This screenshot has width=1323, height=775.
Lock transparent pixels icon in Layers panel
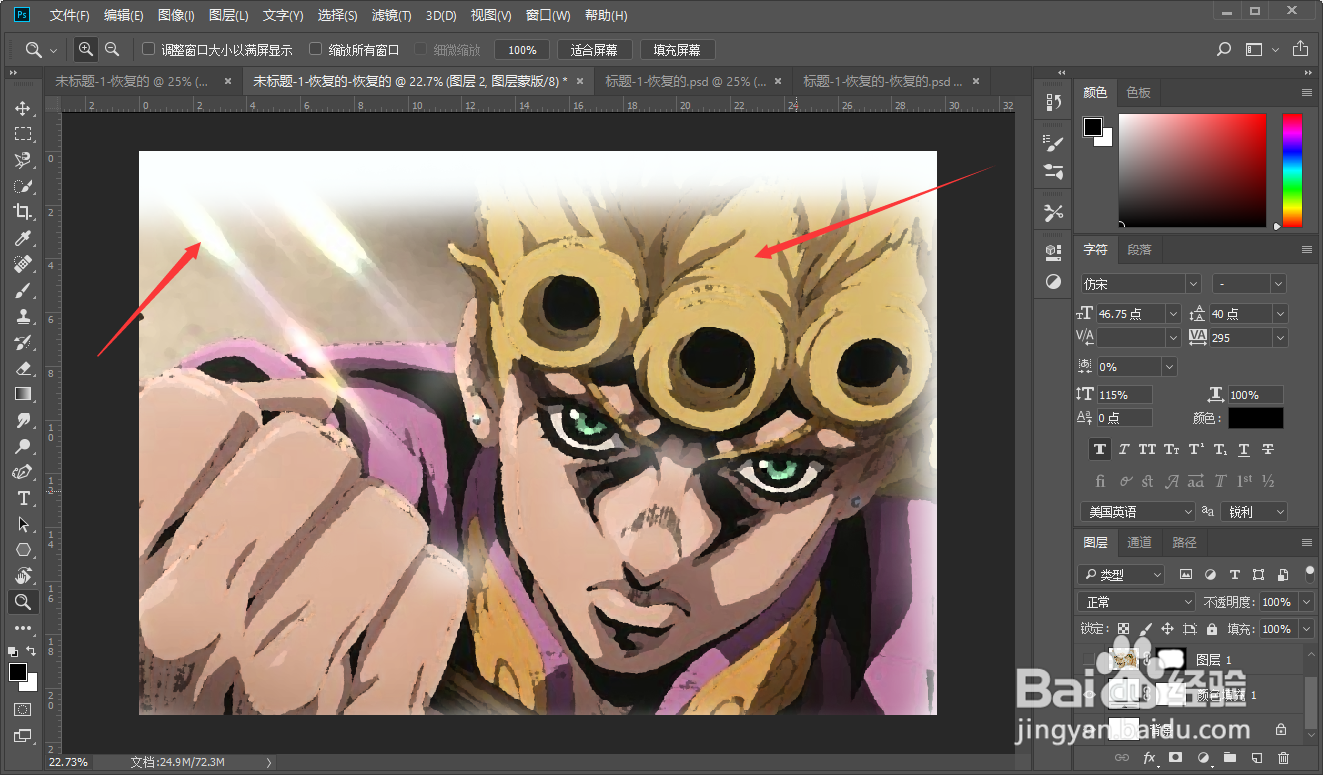1123,629
